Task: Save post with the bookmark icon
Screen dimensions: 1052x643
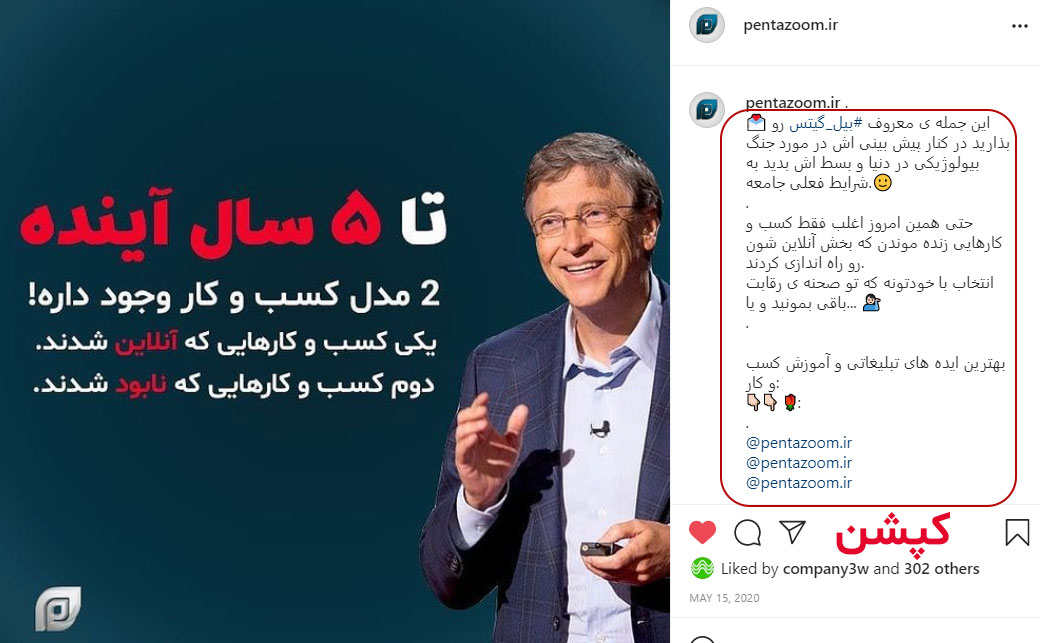Action: point(1017,532)
